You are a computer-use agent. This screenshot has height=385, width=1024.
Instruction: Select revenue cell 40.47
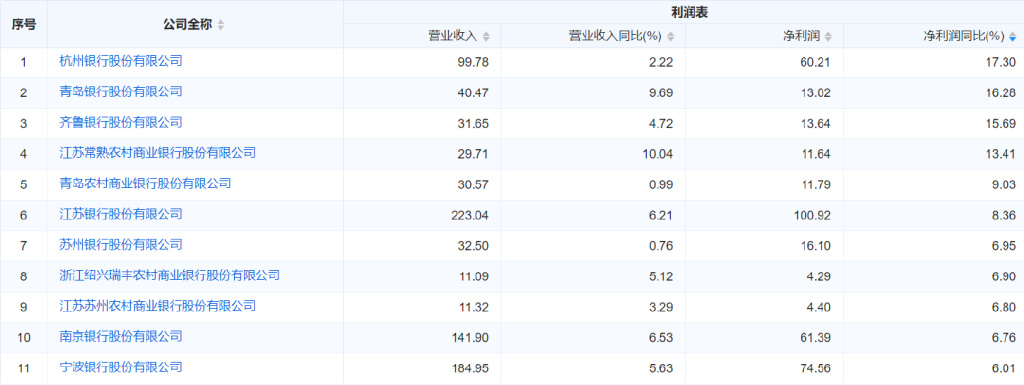coord(472,93)
